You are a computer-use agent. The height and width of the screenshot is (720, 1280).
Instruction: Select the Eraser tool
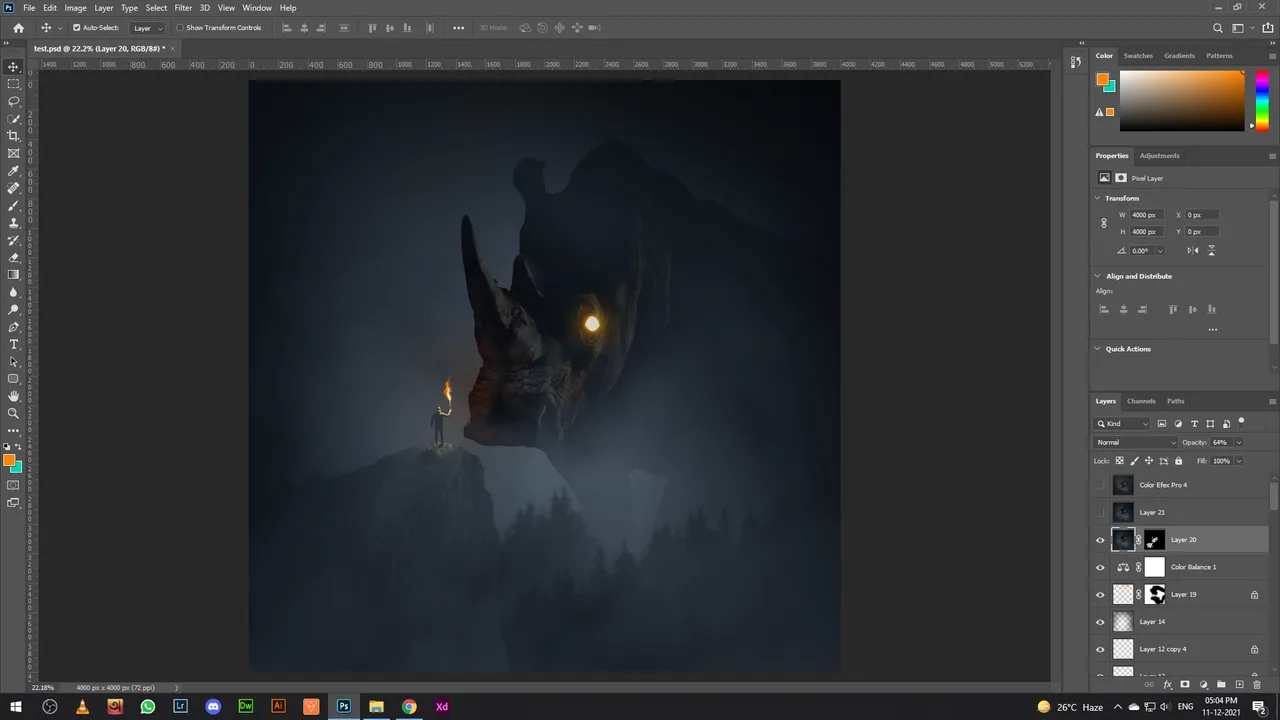click(13, 257)
